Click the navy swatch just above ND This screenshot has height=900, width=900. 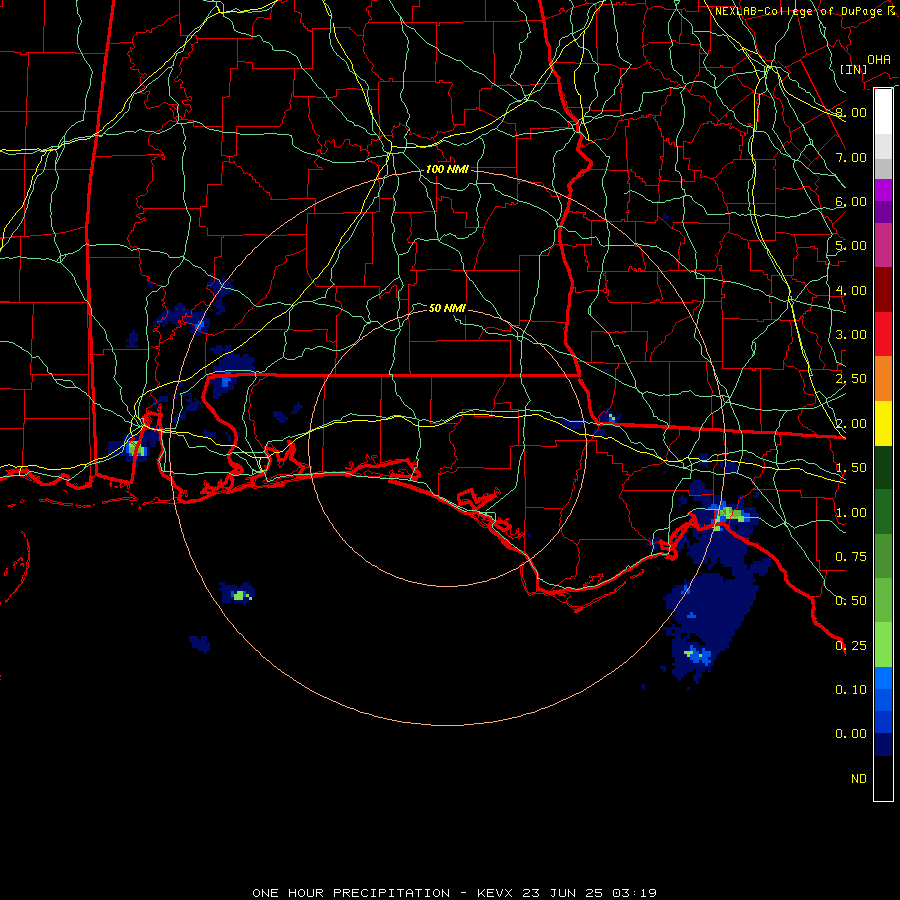[883, 745]
